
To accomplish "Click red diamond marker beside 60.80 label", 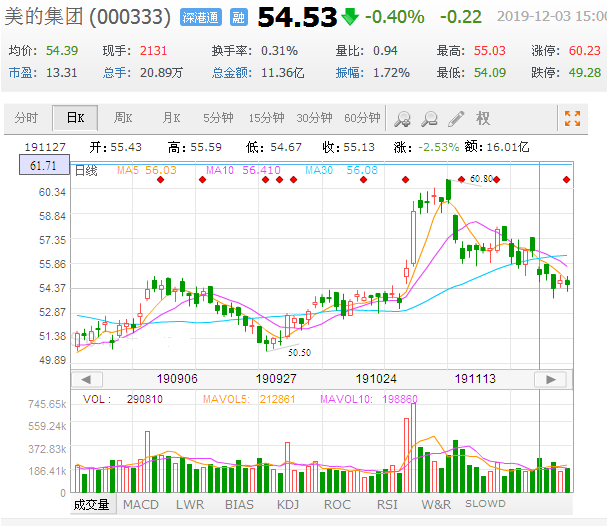I will pos(496,180).
